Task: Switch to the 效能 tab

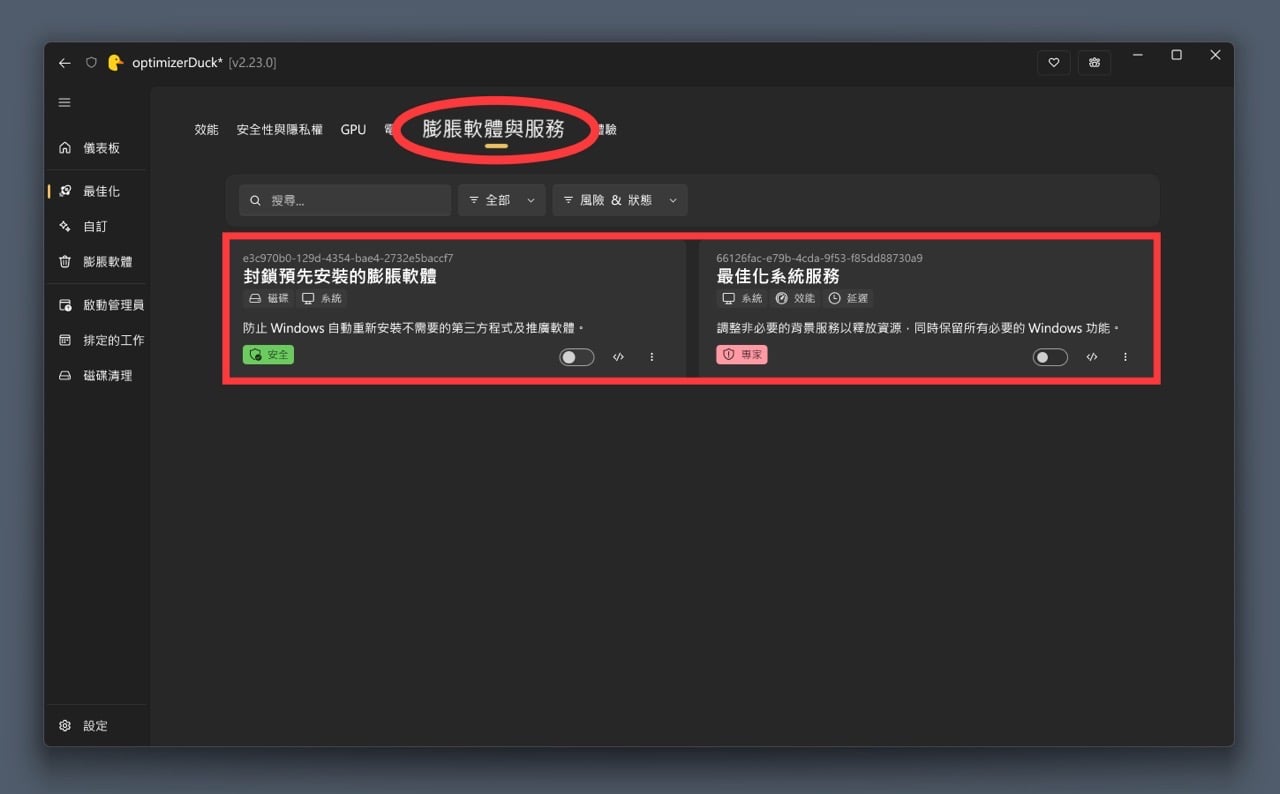Action: click(x=206, y=130)
